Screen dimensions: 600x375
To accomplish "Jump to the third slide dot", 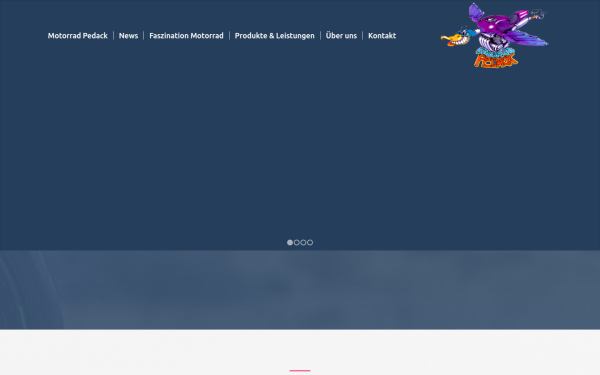I will pyautogui.click(x=303, y=243).
